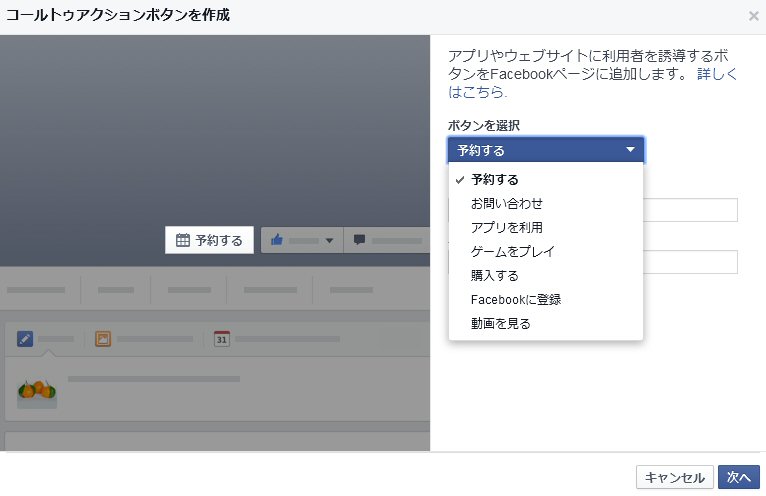Click the 次へ button
The height and width of the screenshot is (496, 766).
point(739,477)
